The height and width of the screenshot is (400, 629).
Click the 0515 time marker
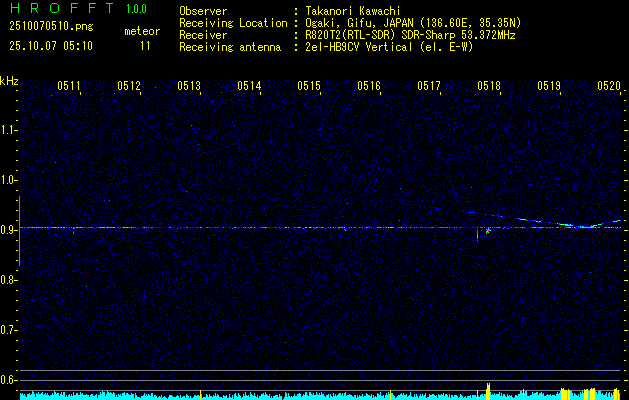pyautogui.click(x=309, y=86)
